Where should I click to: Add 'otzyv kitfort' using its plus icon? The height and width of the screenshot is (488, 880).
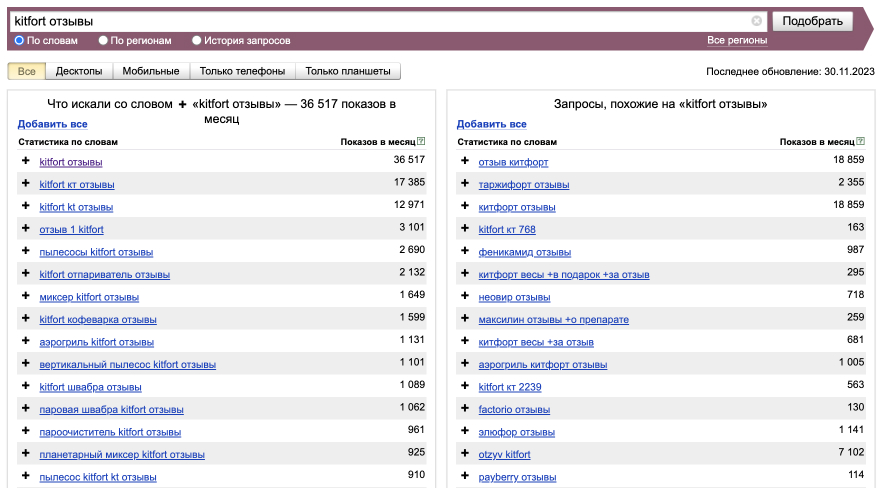pos(465,453)
